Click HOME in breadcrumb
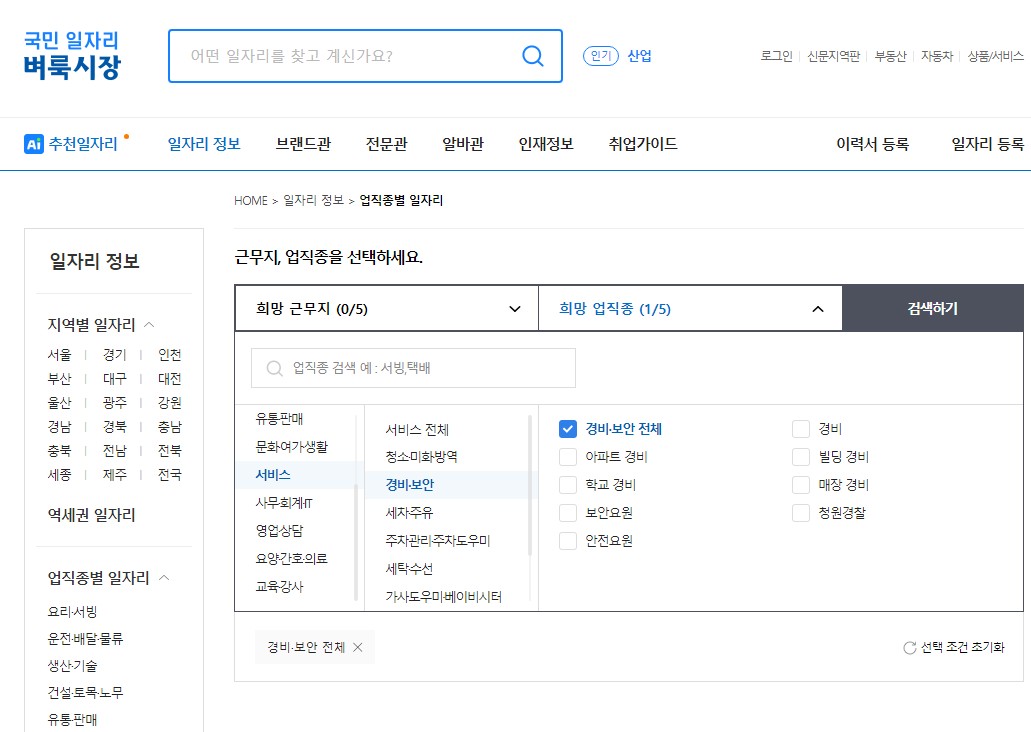This screenshot has width=1031, height=732. (251, 201)
